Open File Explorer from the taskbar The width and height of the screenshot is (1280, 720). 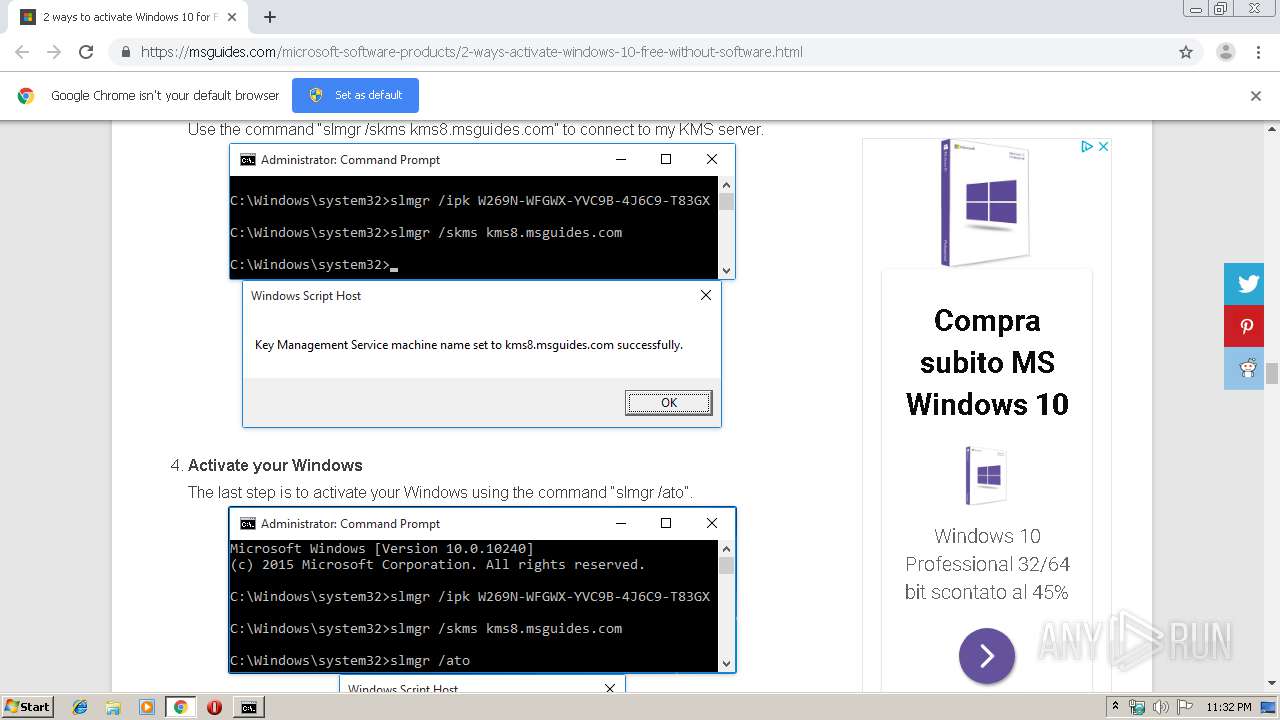coord(113,707)
